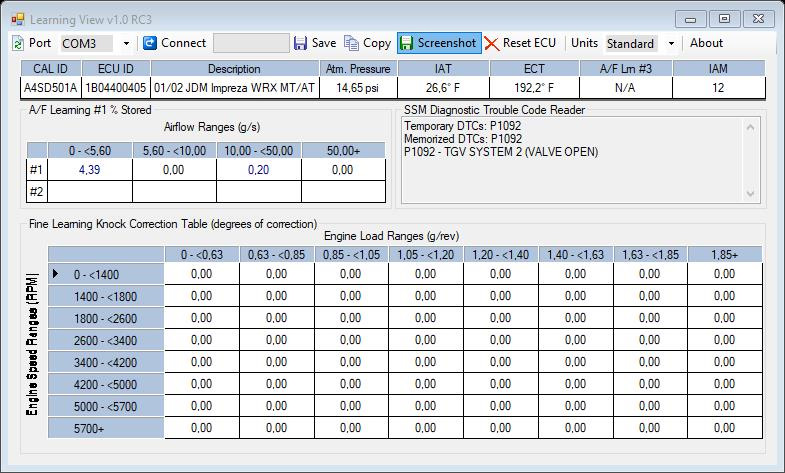Click the 1,20 - <1,40 engine load header
785x473 pixels.
(501, 254)
